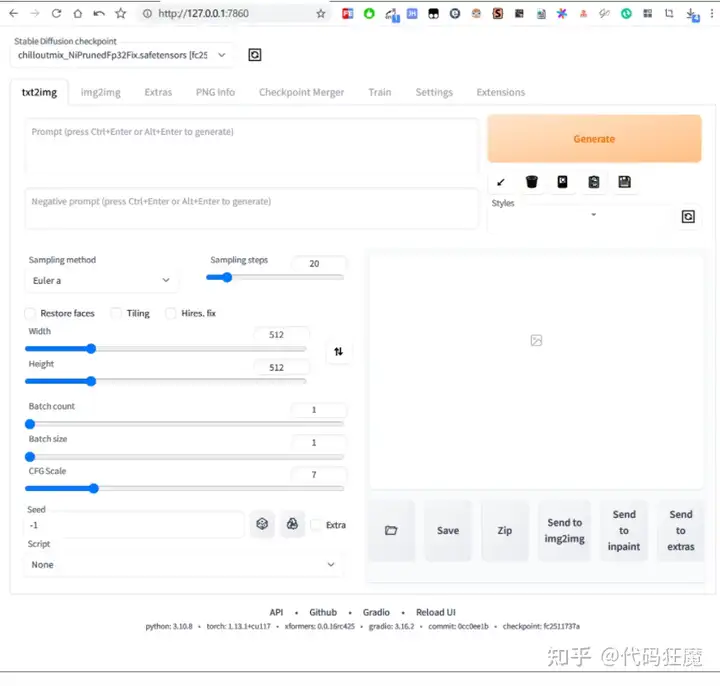Open the Sampling method dropdown

point(102,281)
